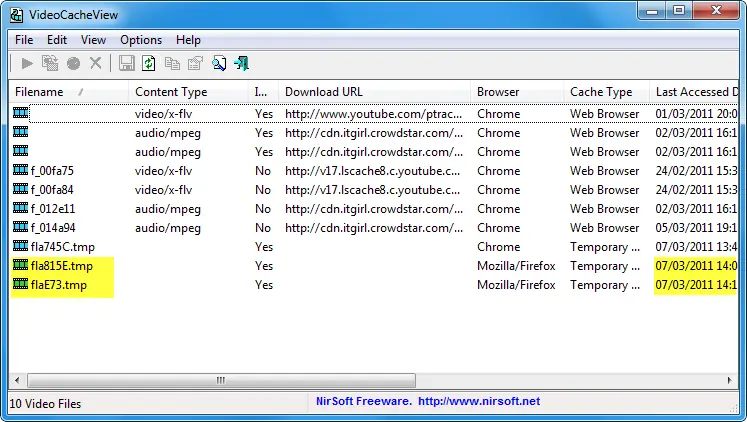This screenshot has width=747, height=422.
Task: Click the '10 Video Files' status bar text
Action: tap(45, 404)
